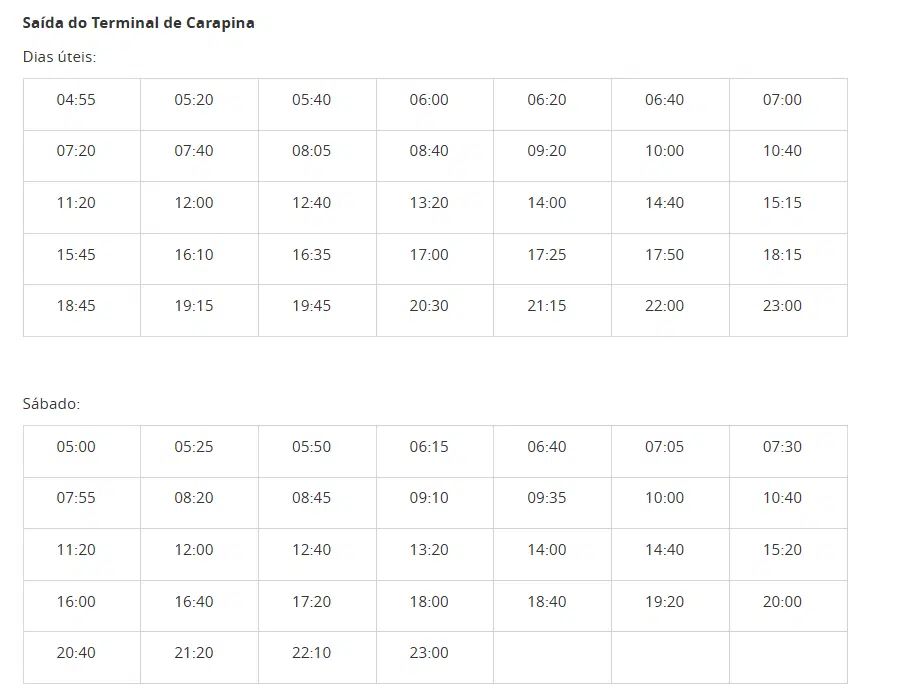This screenshot has width=907, height=697.
Task: Select the 16:35 weekday departure
Action: pyautogui.click(x=311, y=255)
